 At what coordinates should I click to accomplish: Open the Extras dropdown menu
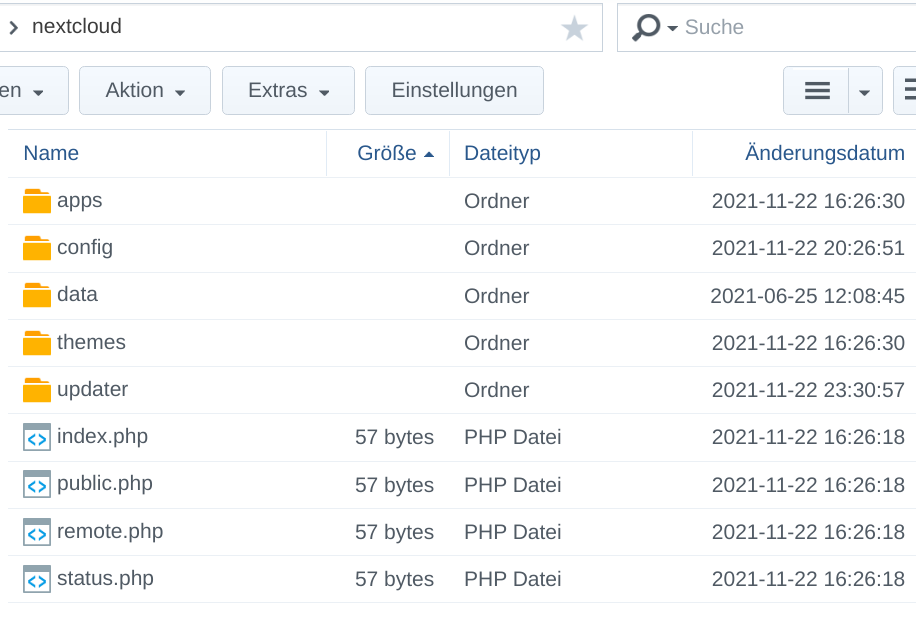point(288,91)
